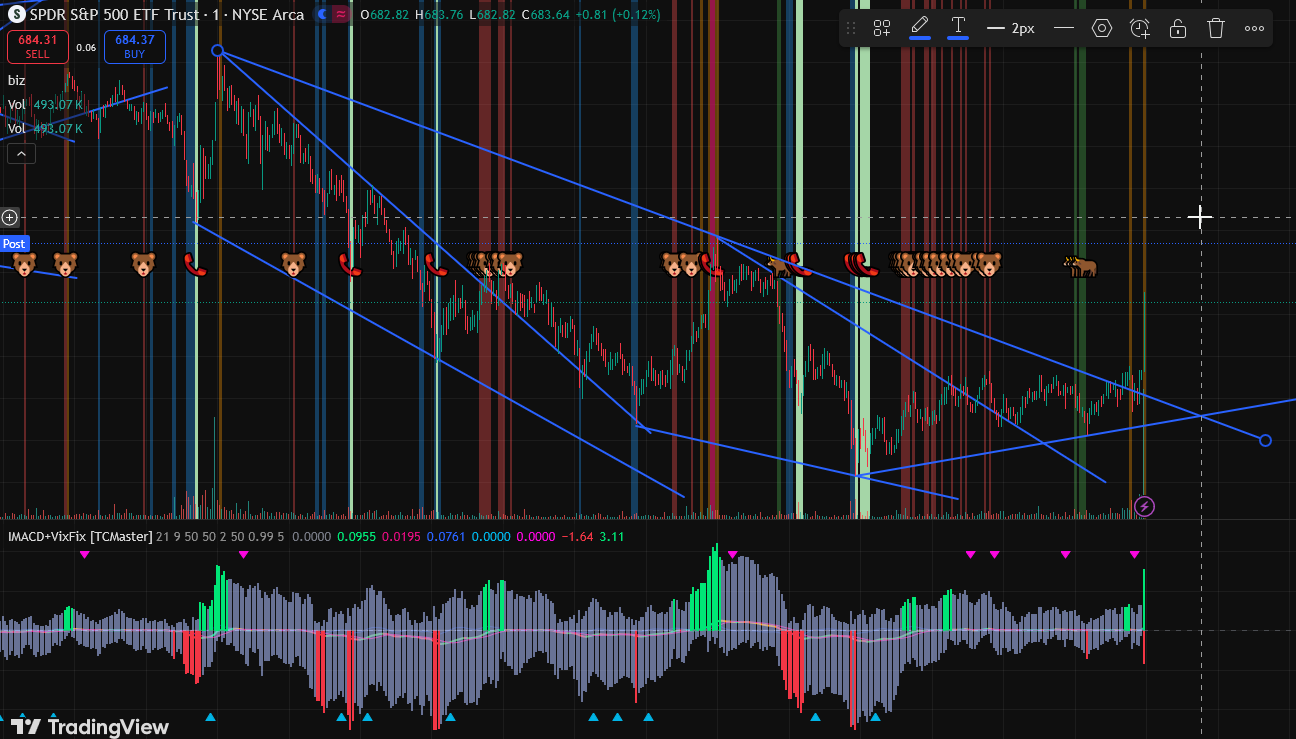
Task: Click the red SELL 684.31 button
Action: (37, 46)
